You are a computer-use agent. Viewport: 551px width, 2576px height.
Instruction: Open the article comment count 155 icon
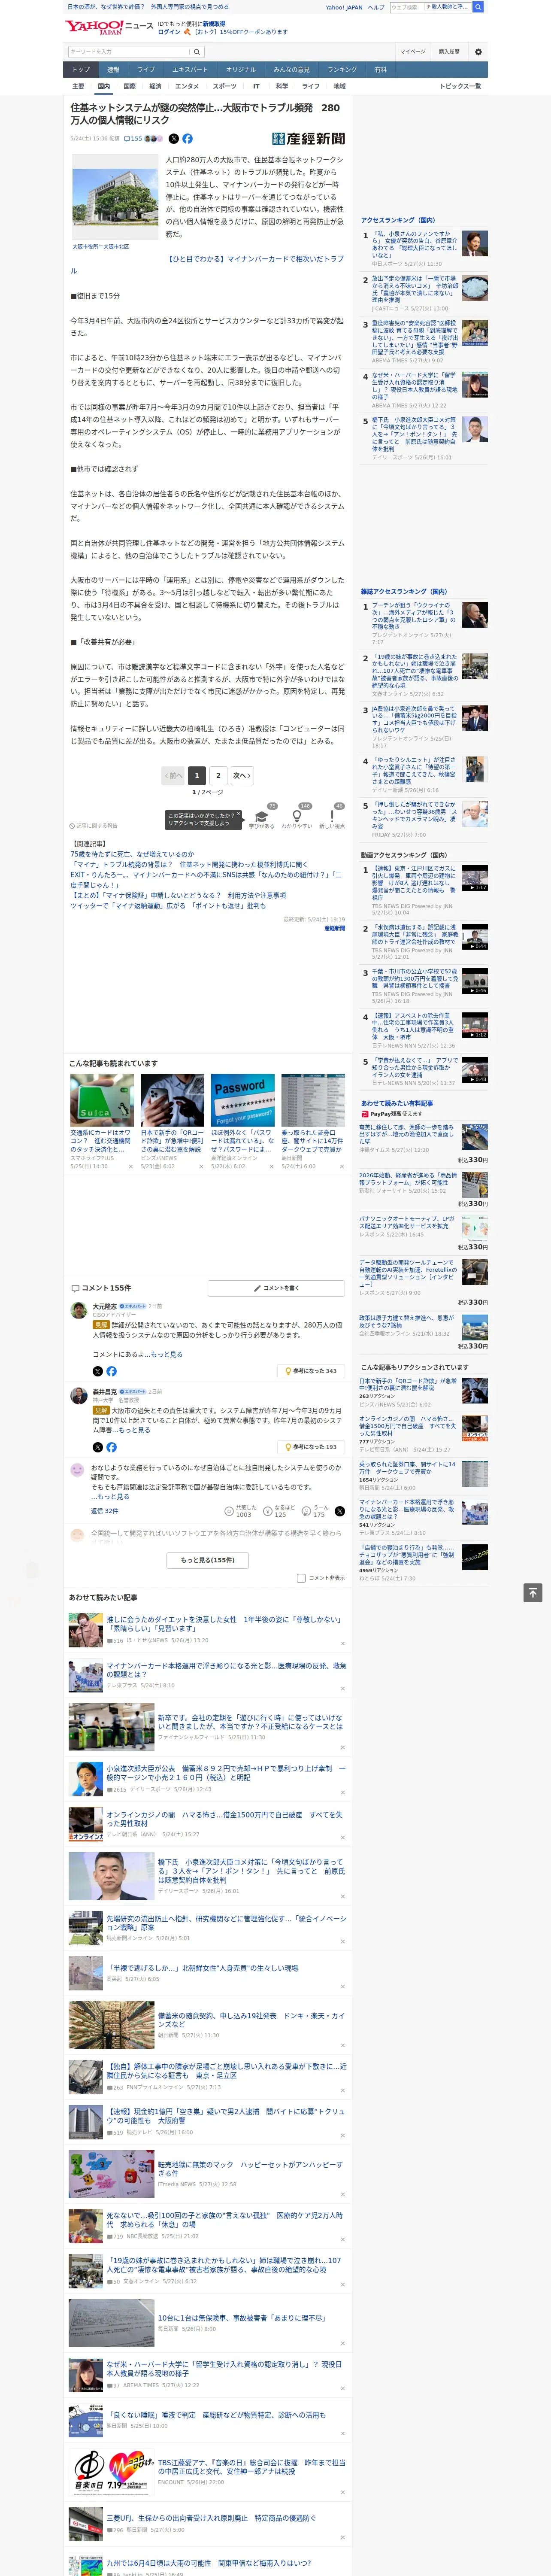pos(133,139)
